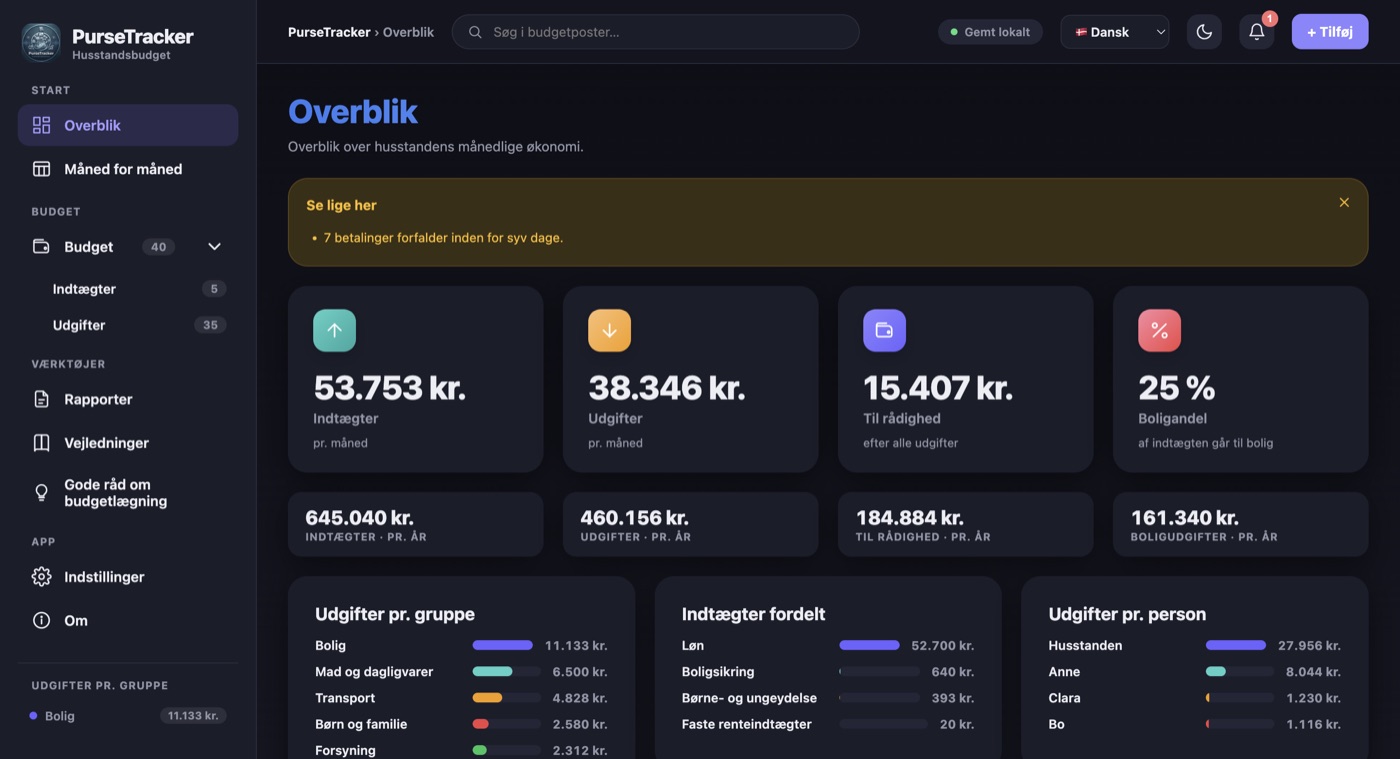Click the 645.040 kr. yearly income card
This screenshot has height=759, width=1400.
point(415,524)
